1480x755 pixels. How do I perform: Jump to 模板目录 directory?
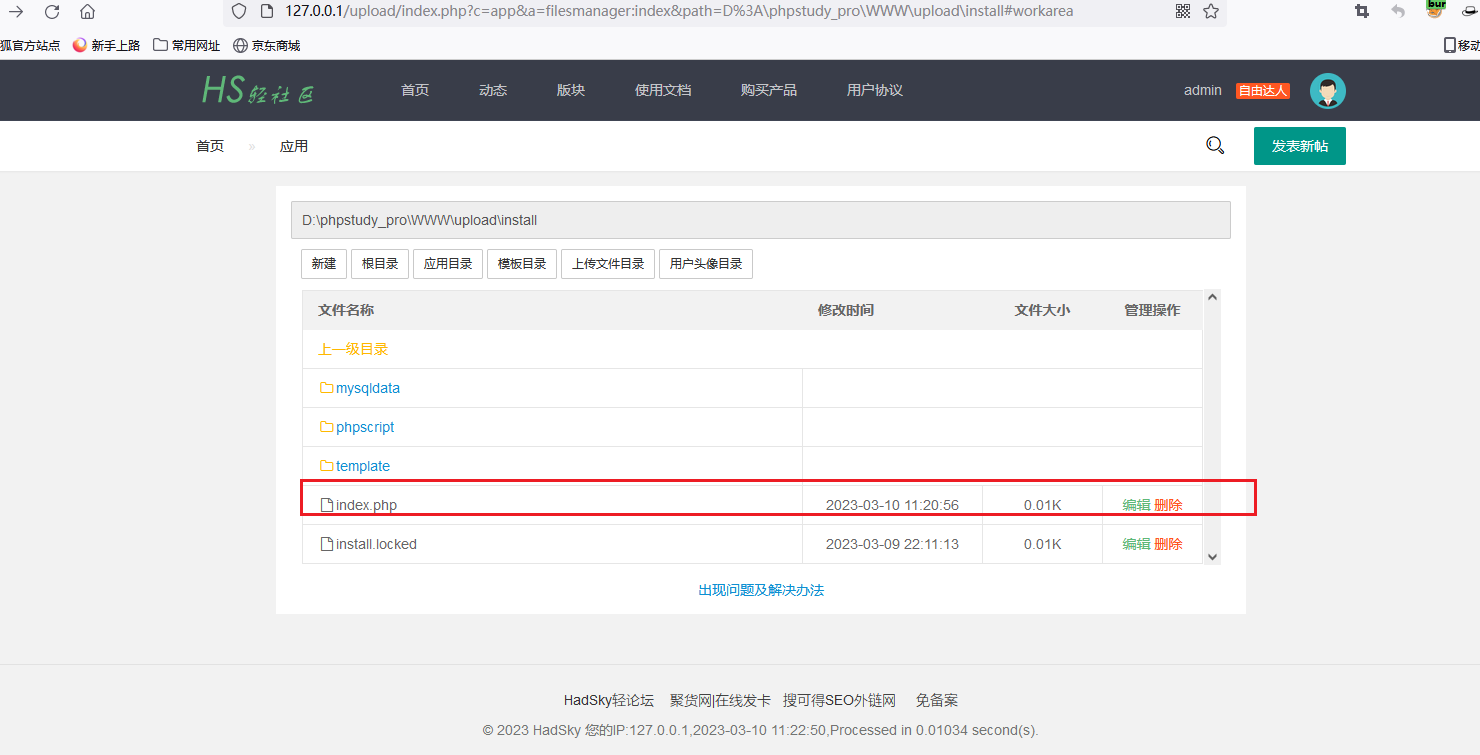[x=522, y=264]
